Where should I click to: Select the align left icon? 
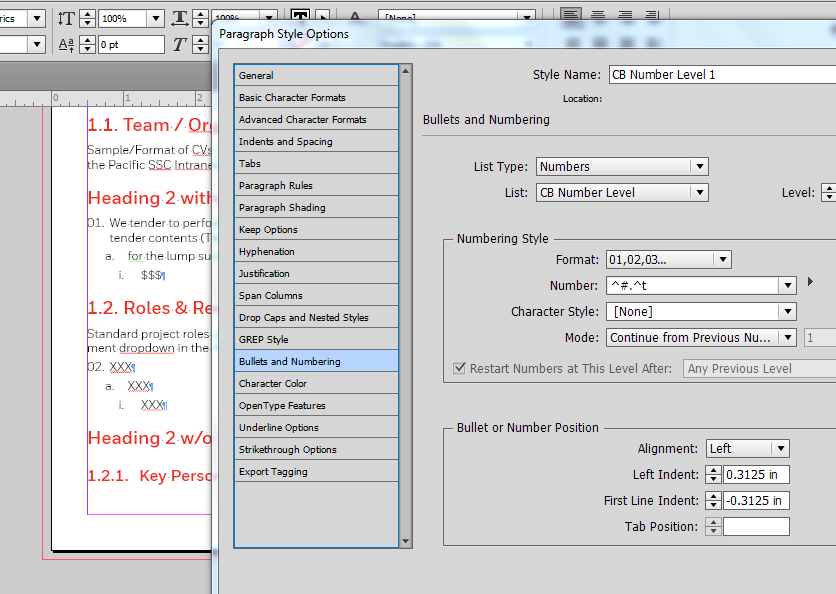click(571, 14)
